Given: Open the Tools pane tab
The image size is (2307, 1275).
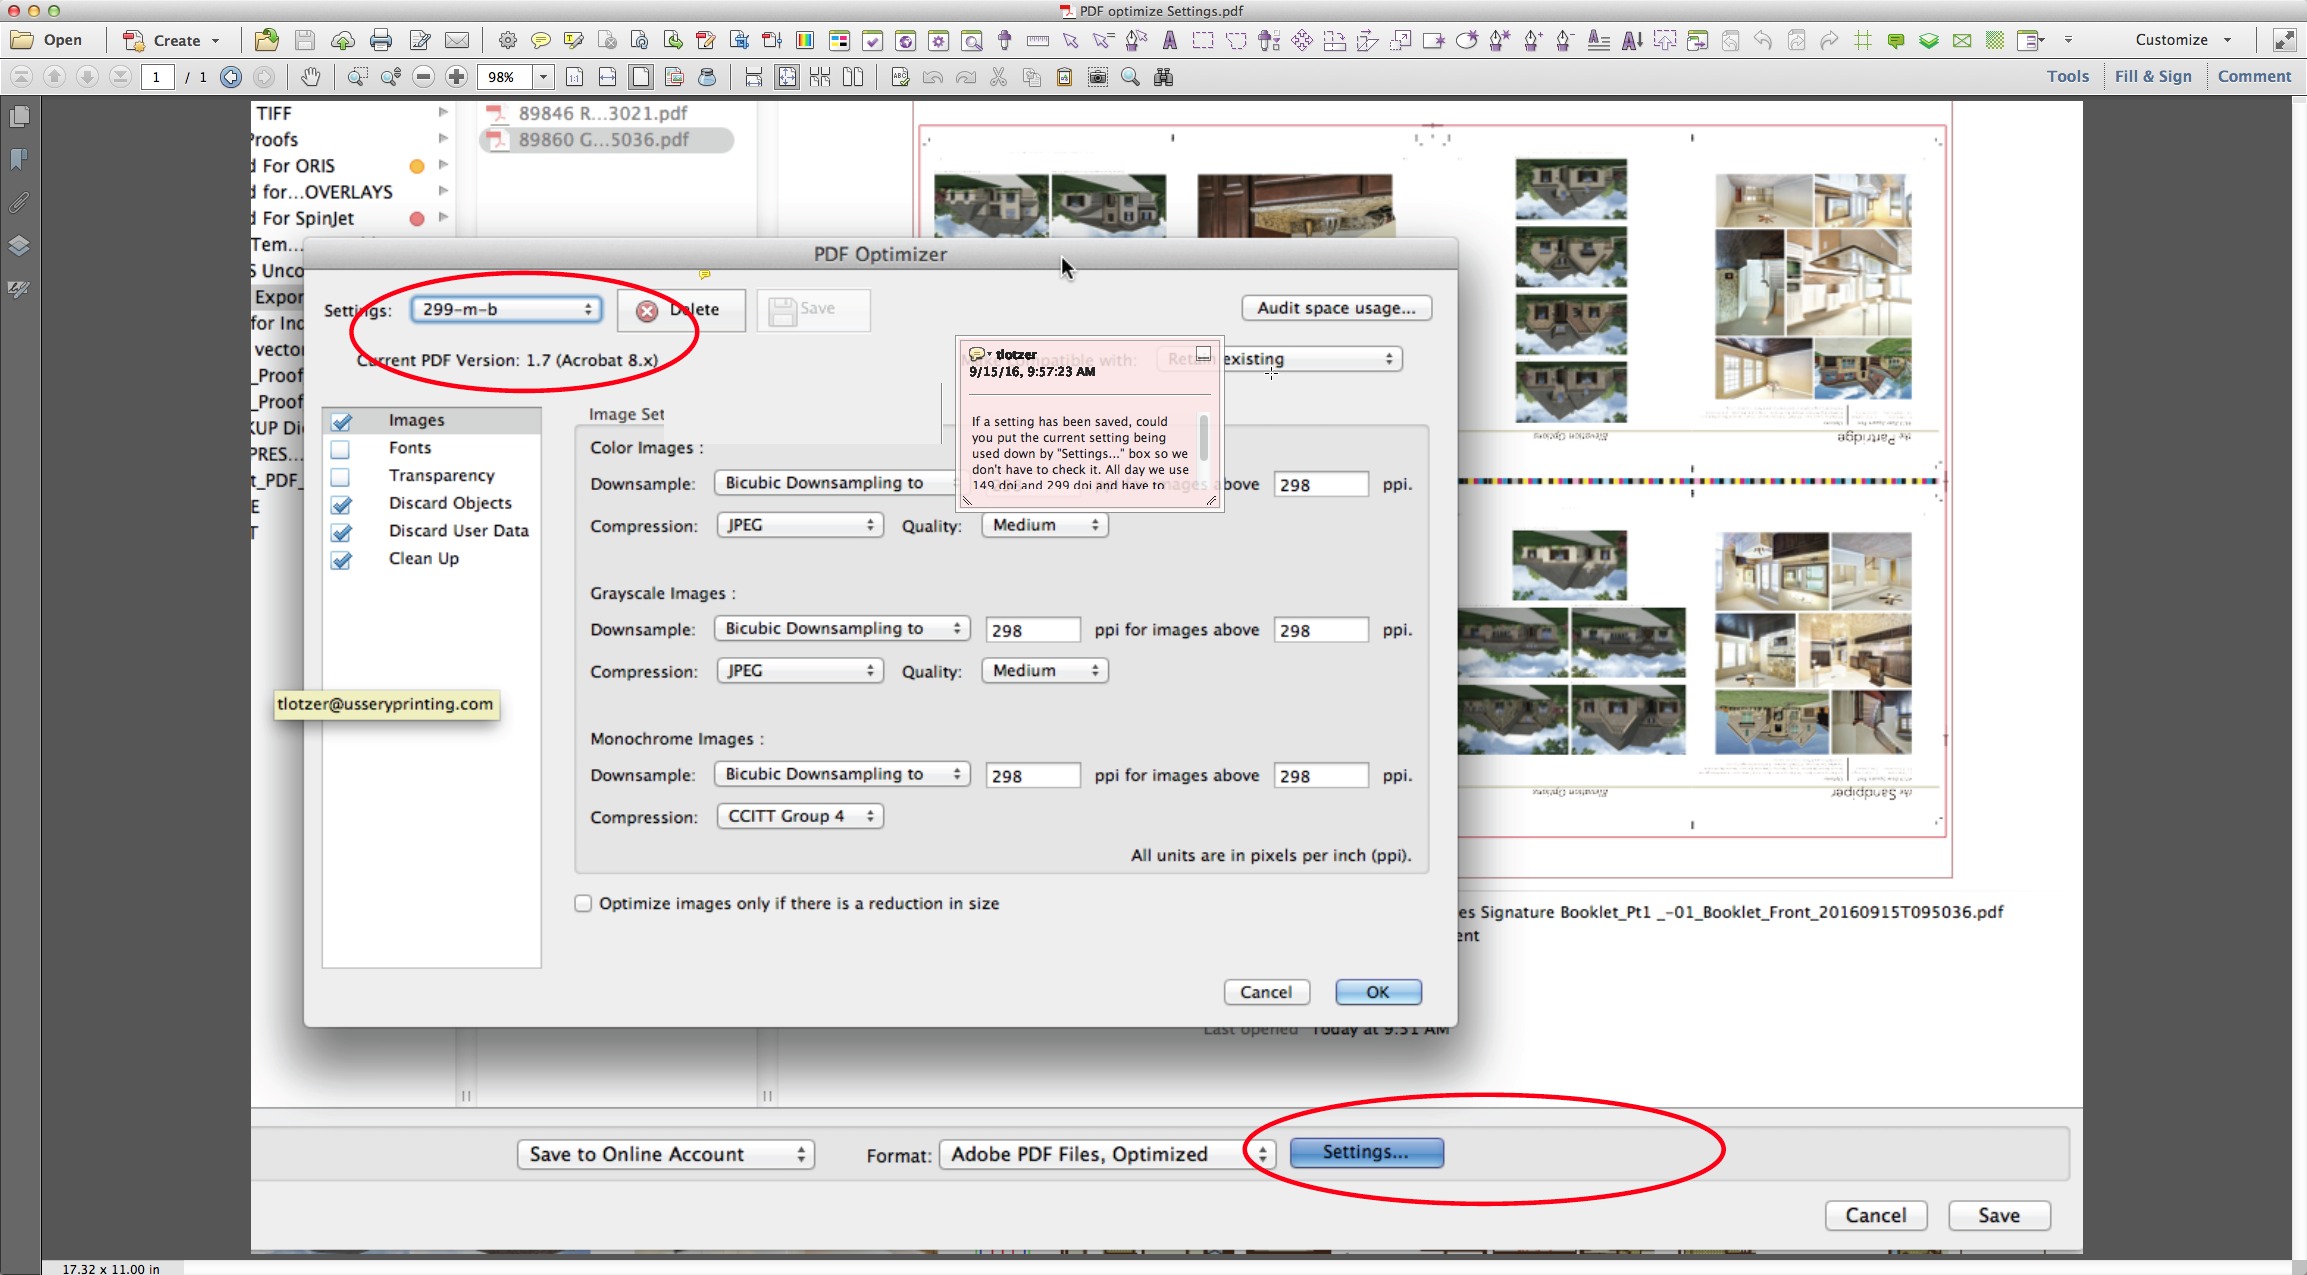Looking at the screenshot, I should click(2067, 76).
